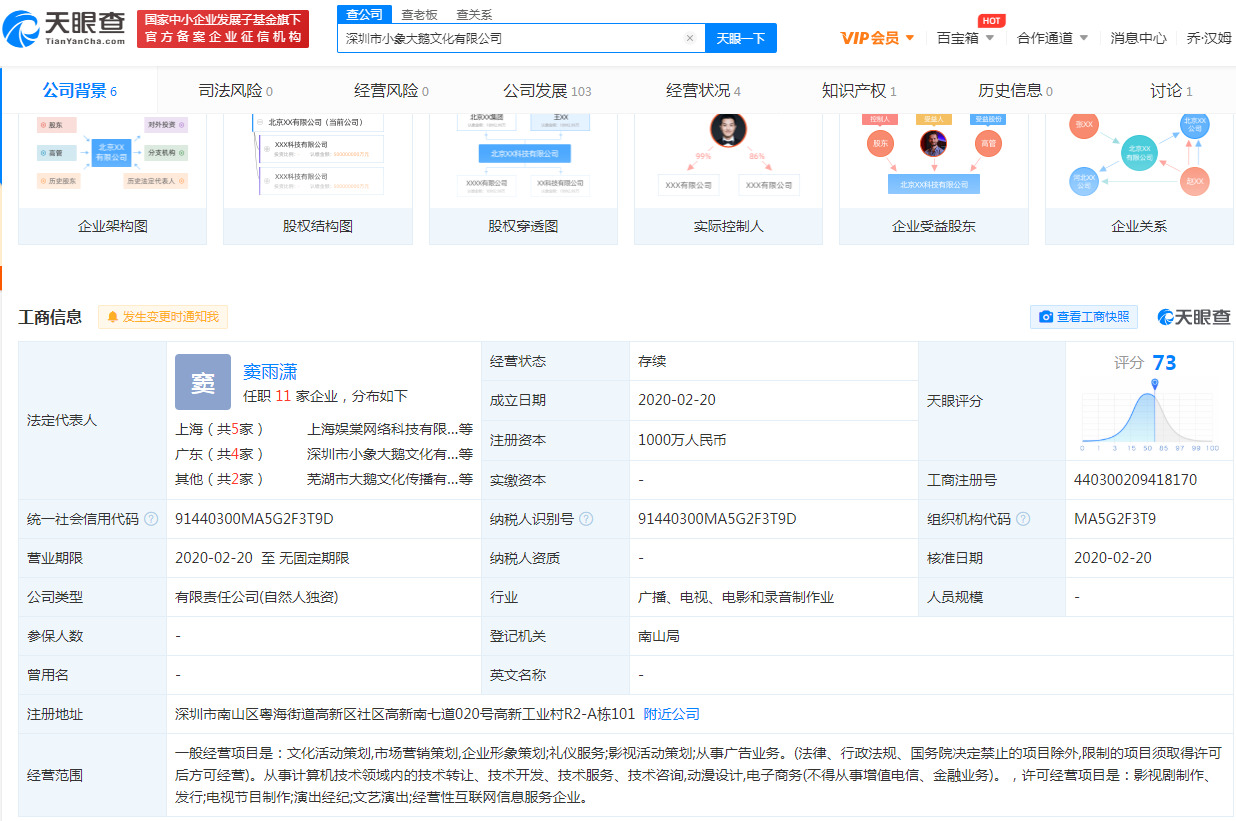This screenshot has width=1236, height=821.
Task: Click the 天眼一下 search button
Action: pyautogui.click(x=741, y=38)
